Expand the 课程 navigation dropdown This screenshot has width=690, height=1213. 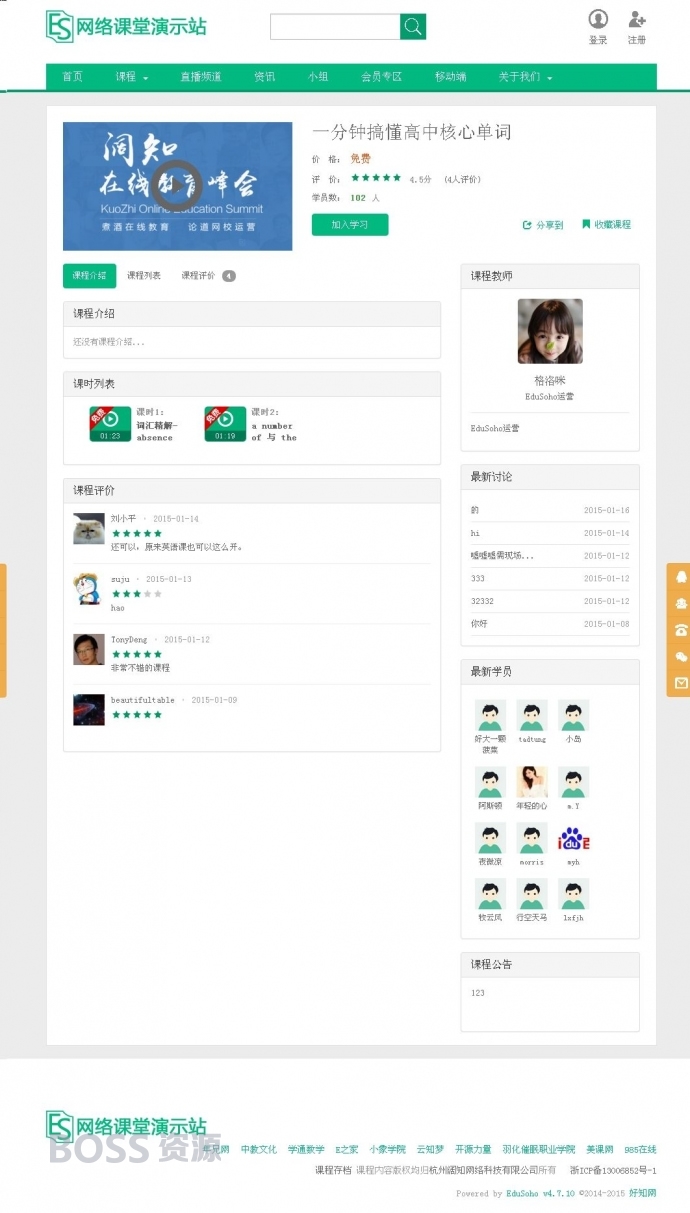[132, 77]
